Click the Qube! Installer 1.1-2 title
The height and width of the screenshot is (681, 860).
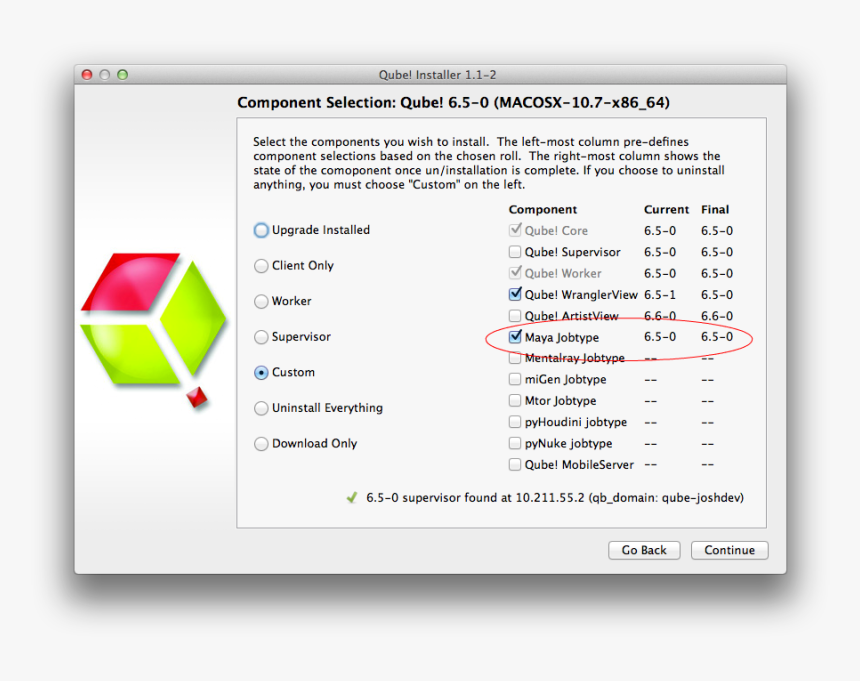click(x=437, y=75)
